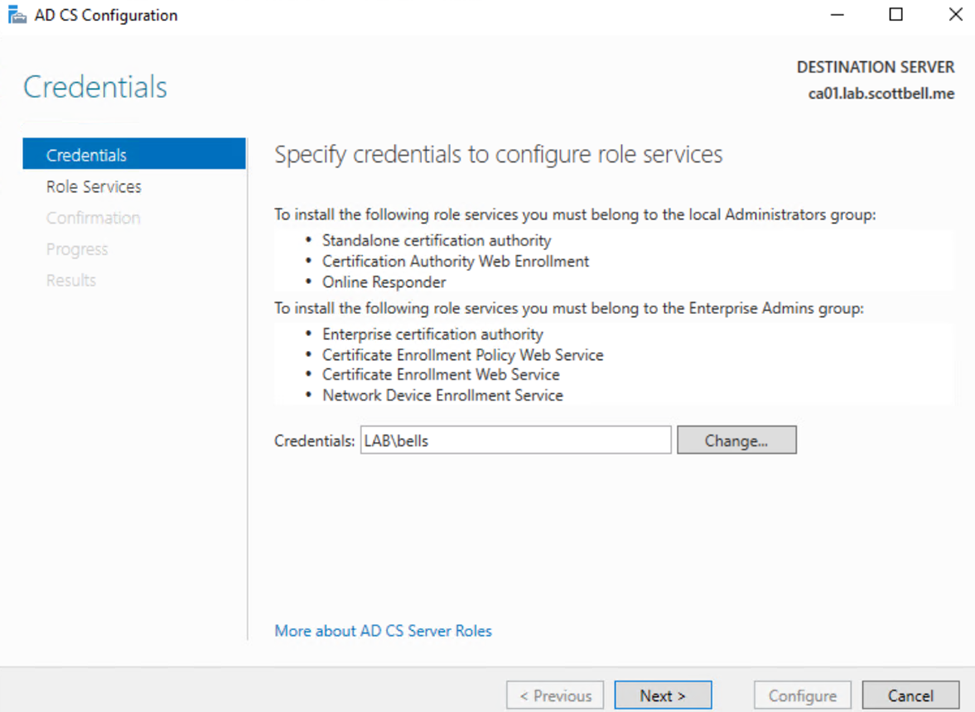
Task: Open More about AD CS Server Roles link
Action: [383, 631]
